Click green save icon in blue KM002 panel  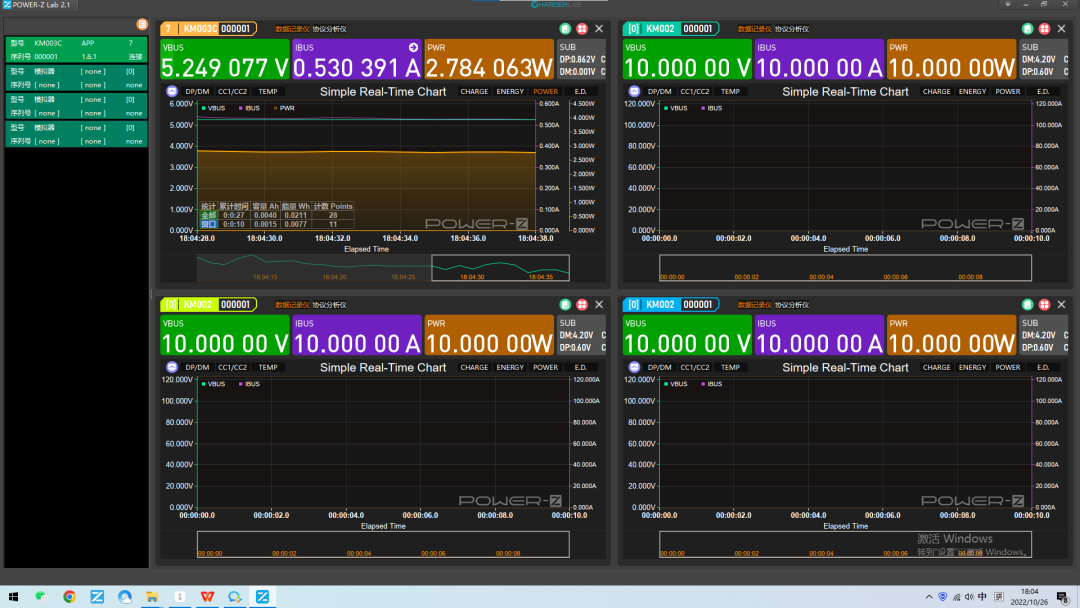pyautogui.click(x=1027, y=304)
